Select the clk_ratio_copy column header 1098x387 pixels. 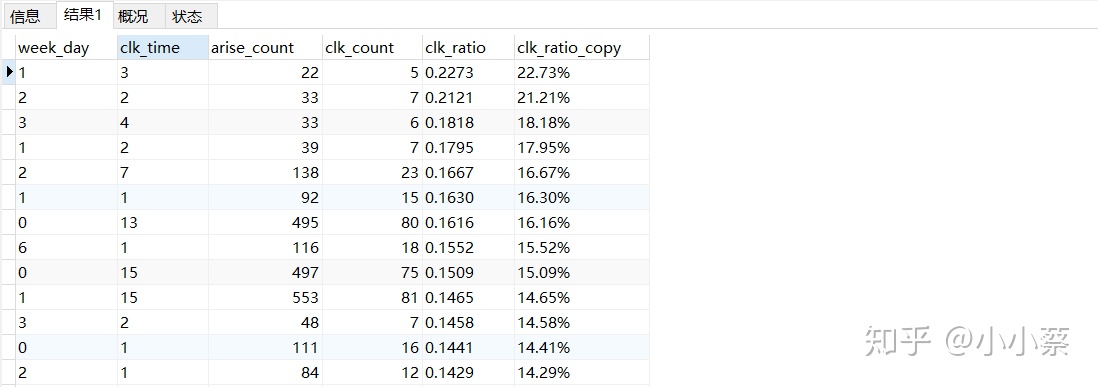pos(581,48)
